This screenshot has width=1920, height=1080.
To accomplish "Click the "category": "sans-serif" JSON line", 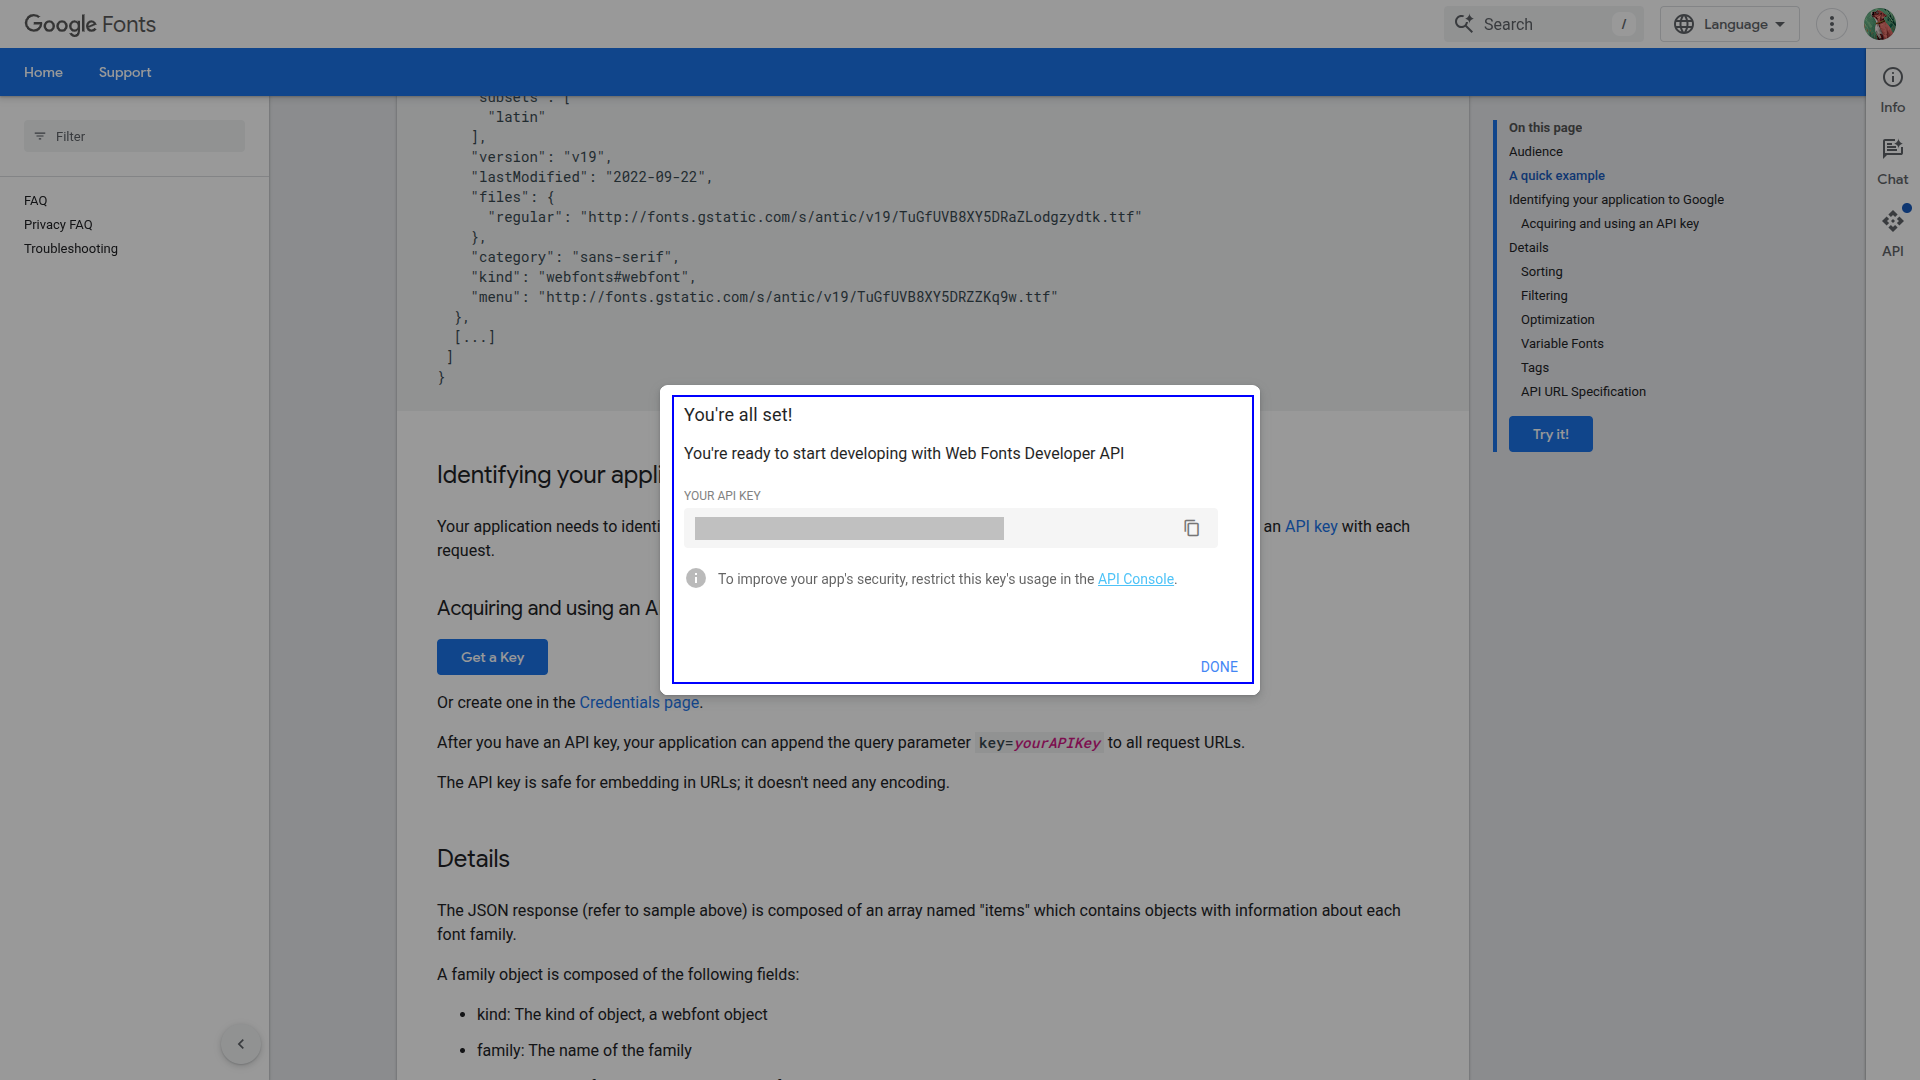I will click(x=575, y=257).
